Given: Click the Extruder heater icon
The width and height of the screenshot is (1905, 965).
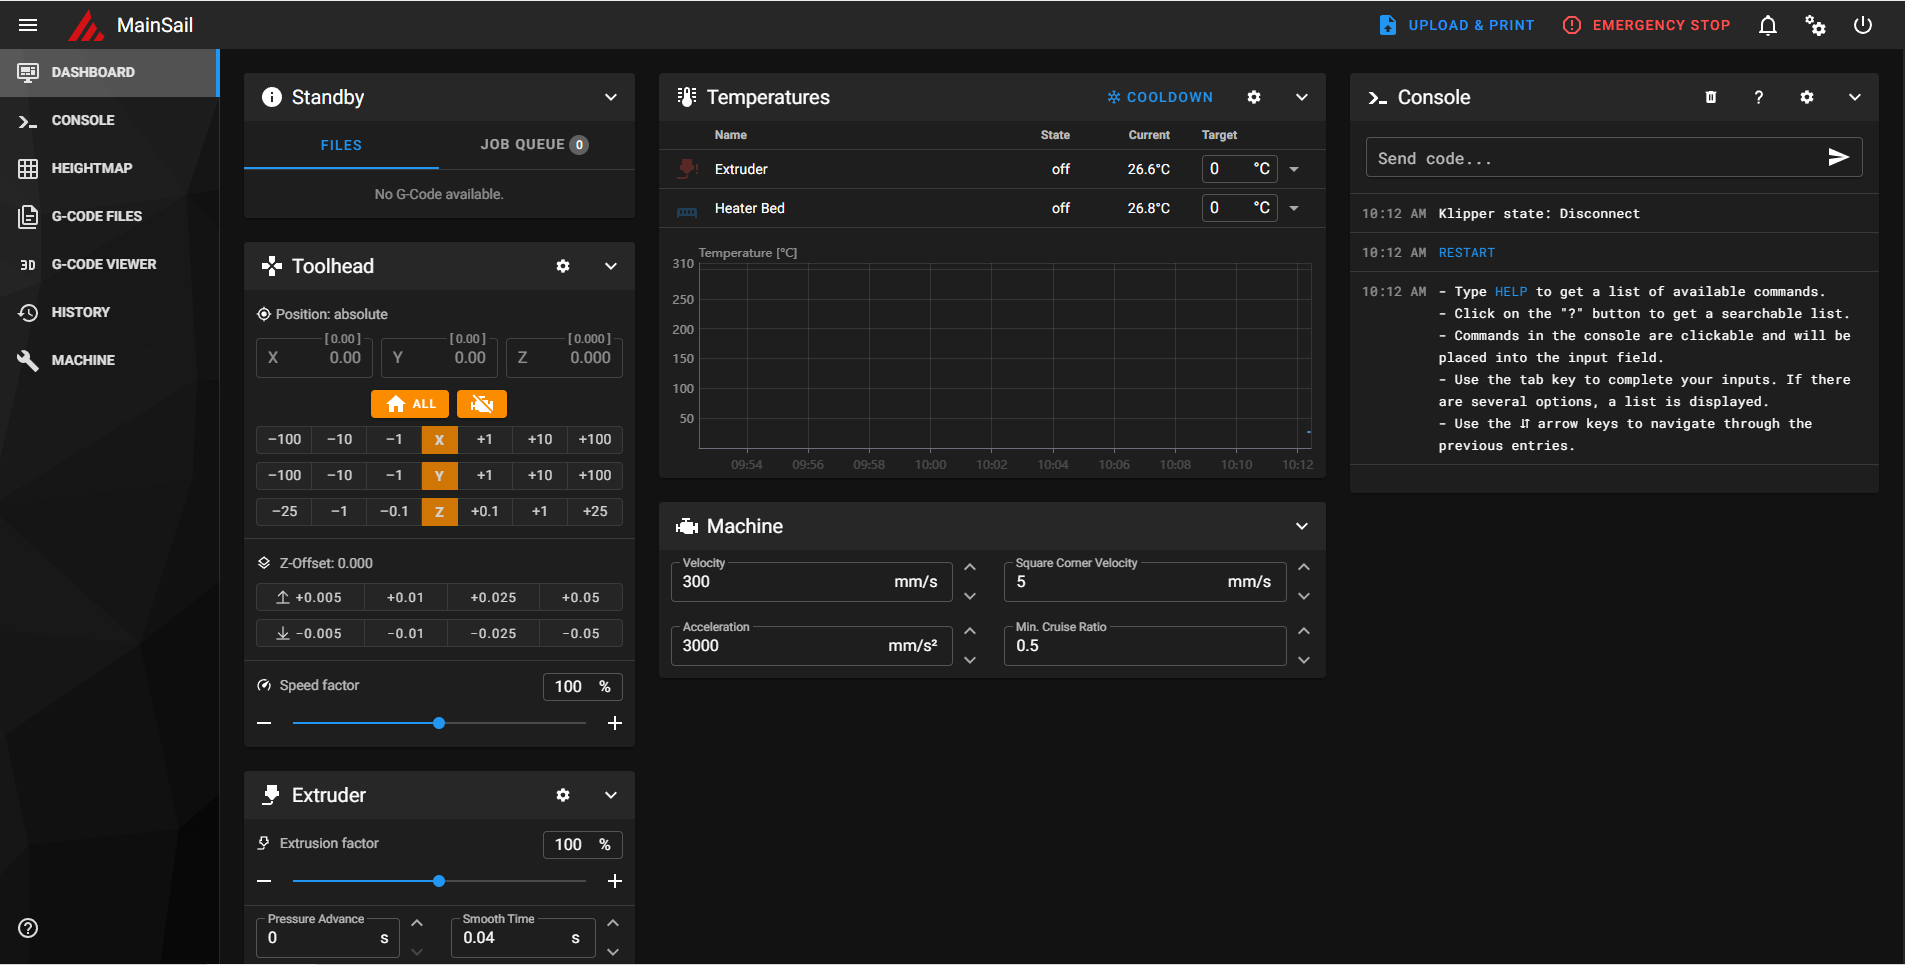Looking at the screenshot, I should click(x=687, y=169).
